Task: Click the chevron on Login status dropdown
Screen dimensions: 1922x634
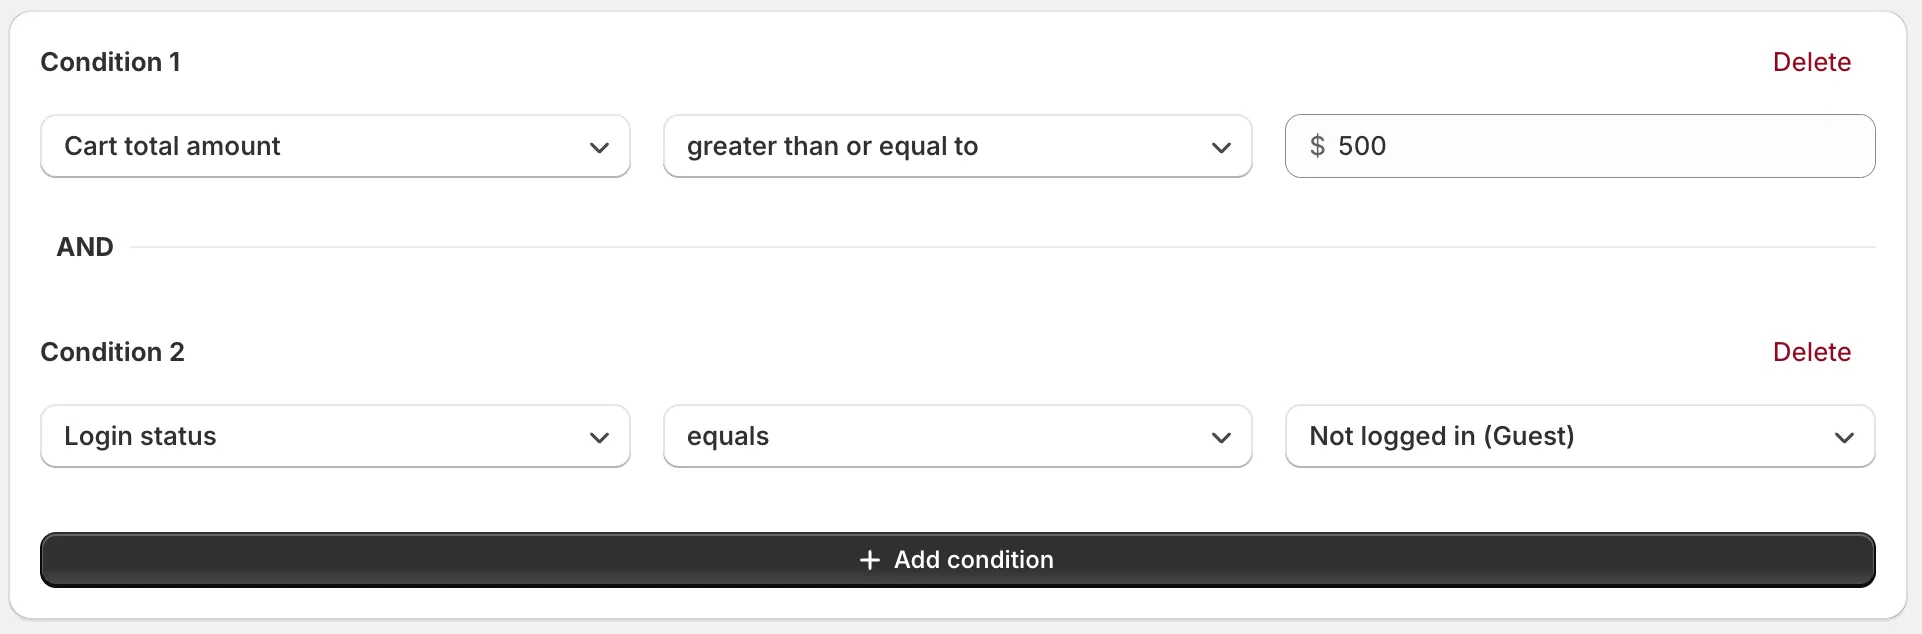Action: [x=599, y=437]
